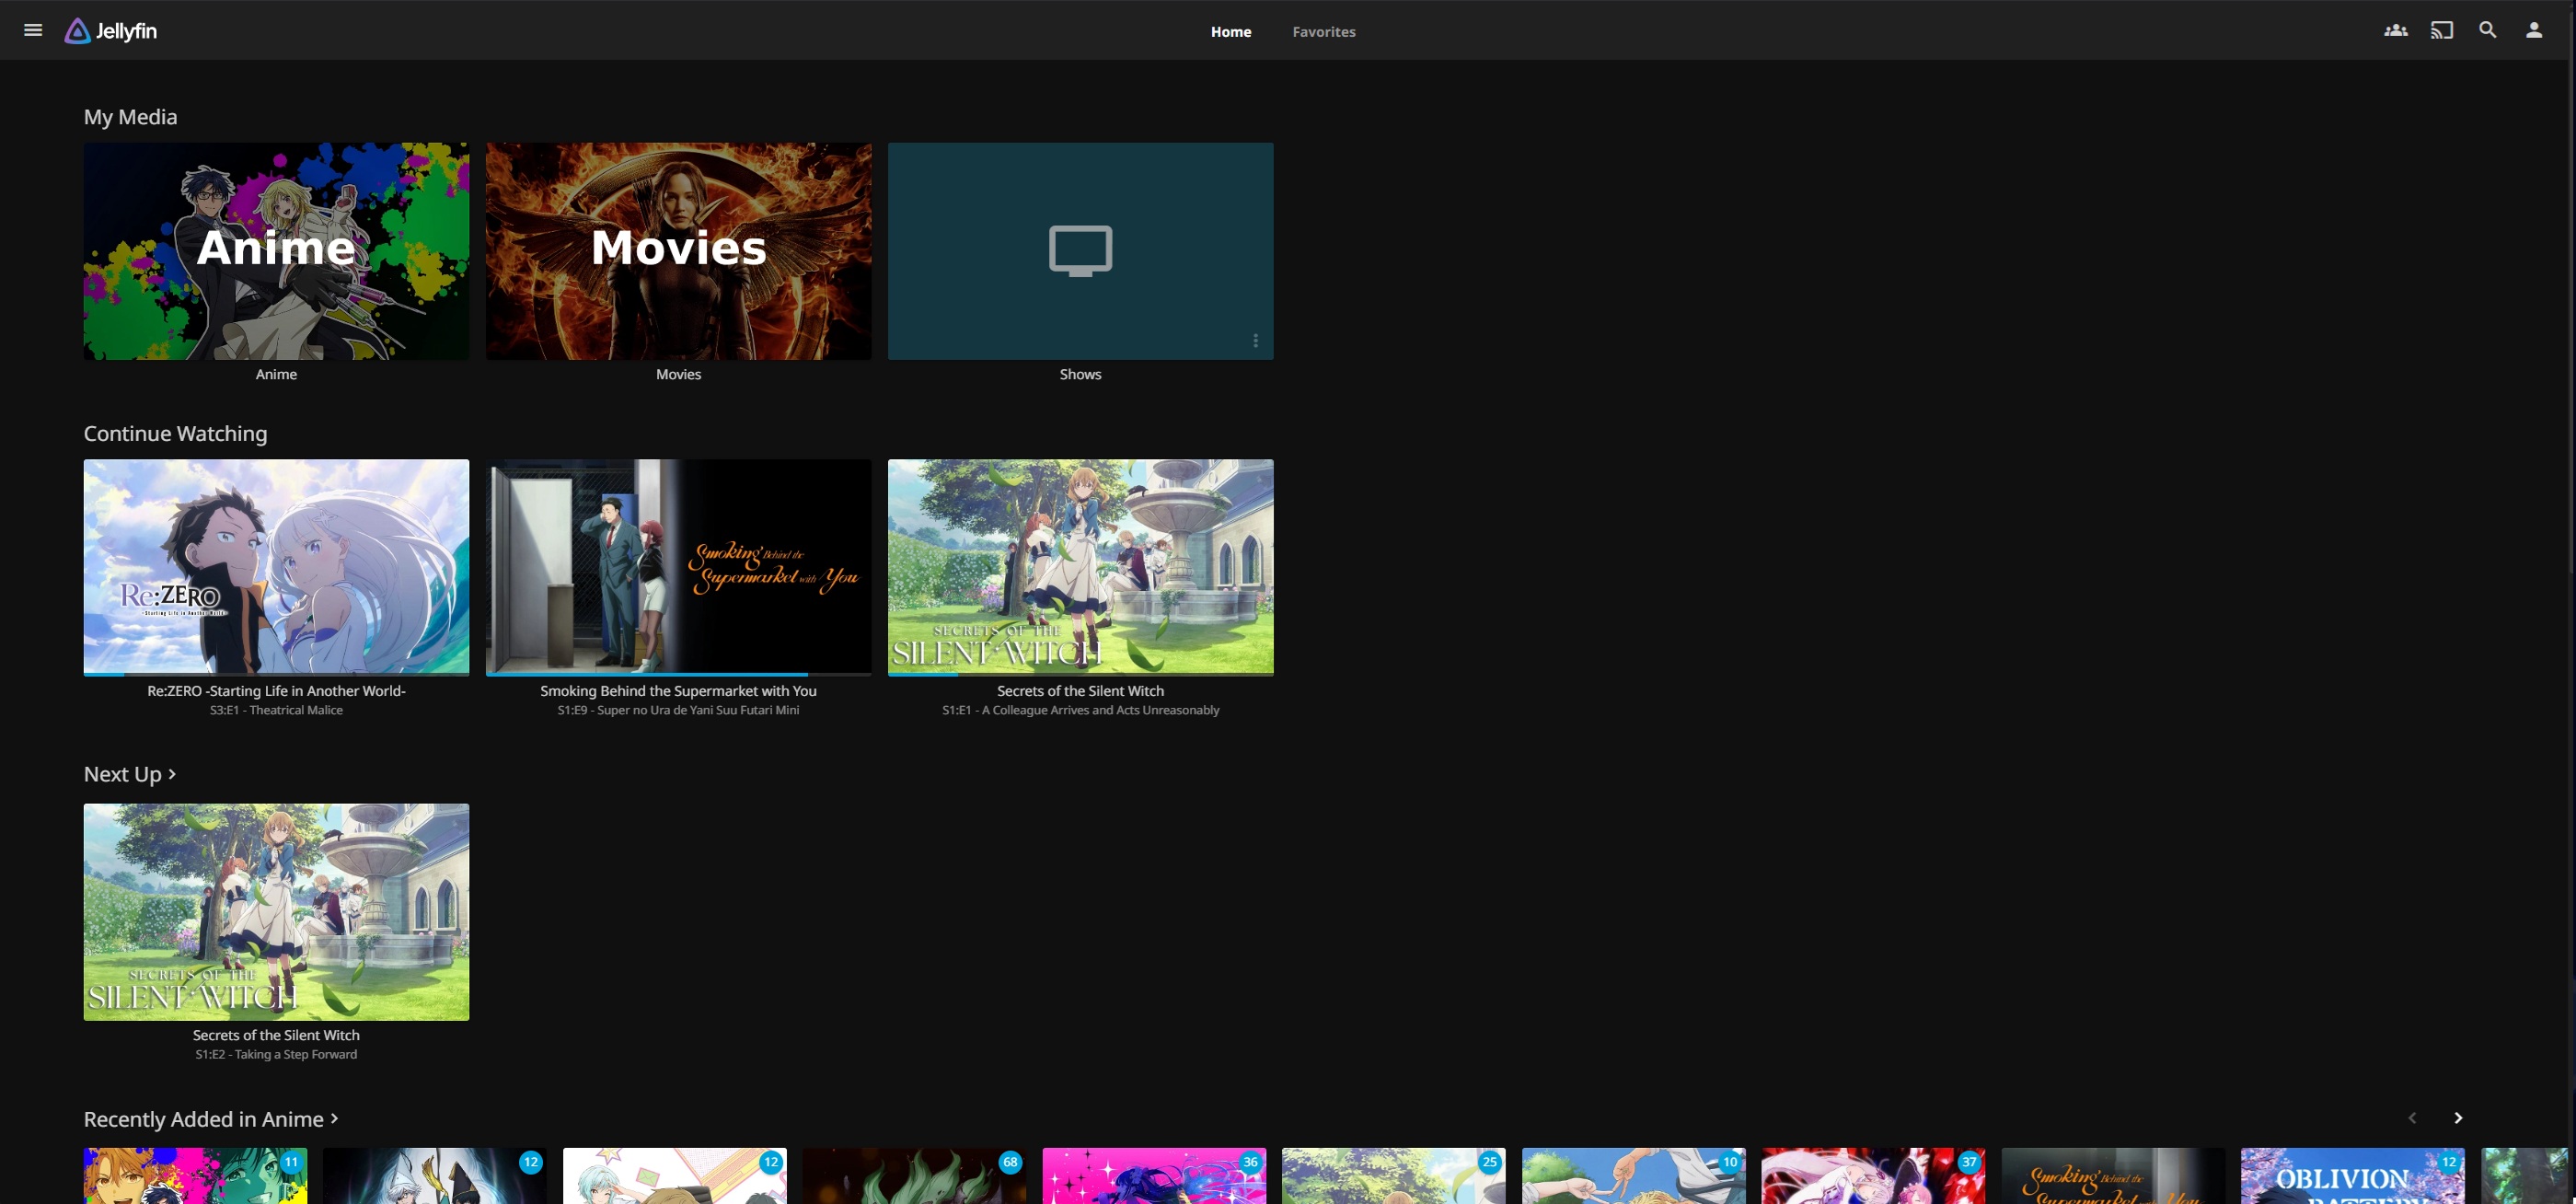Open the green flame poster with 68 badge
This screenshot has width=2576, height=1204.
(x=914, y=1177)
